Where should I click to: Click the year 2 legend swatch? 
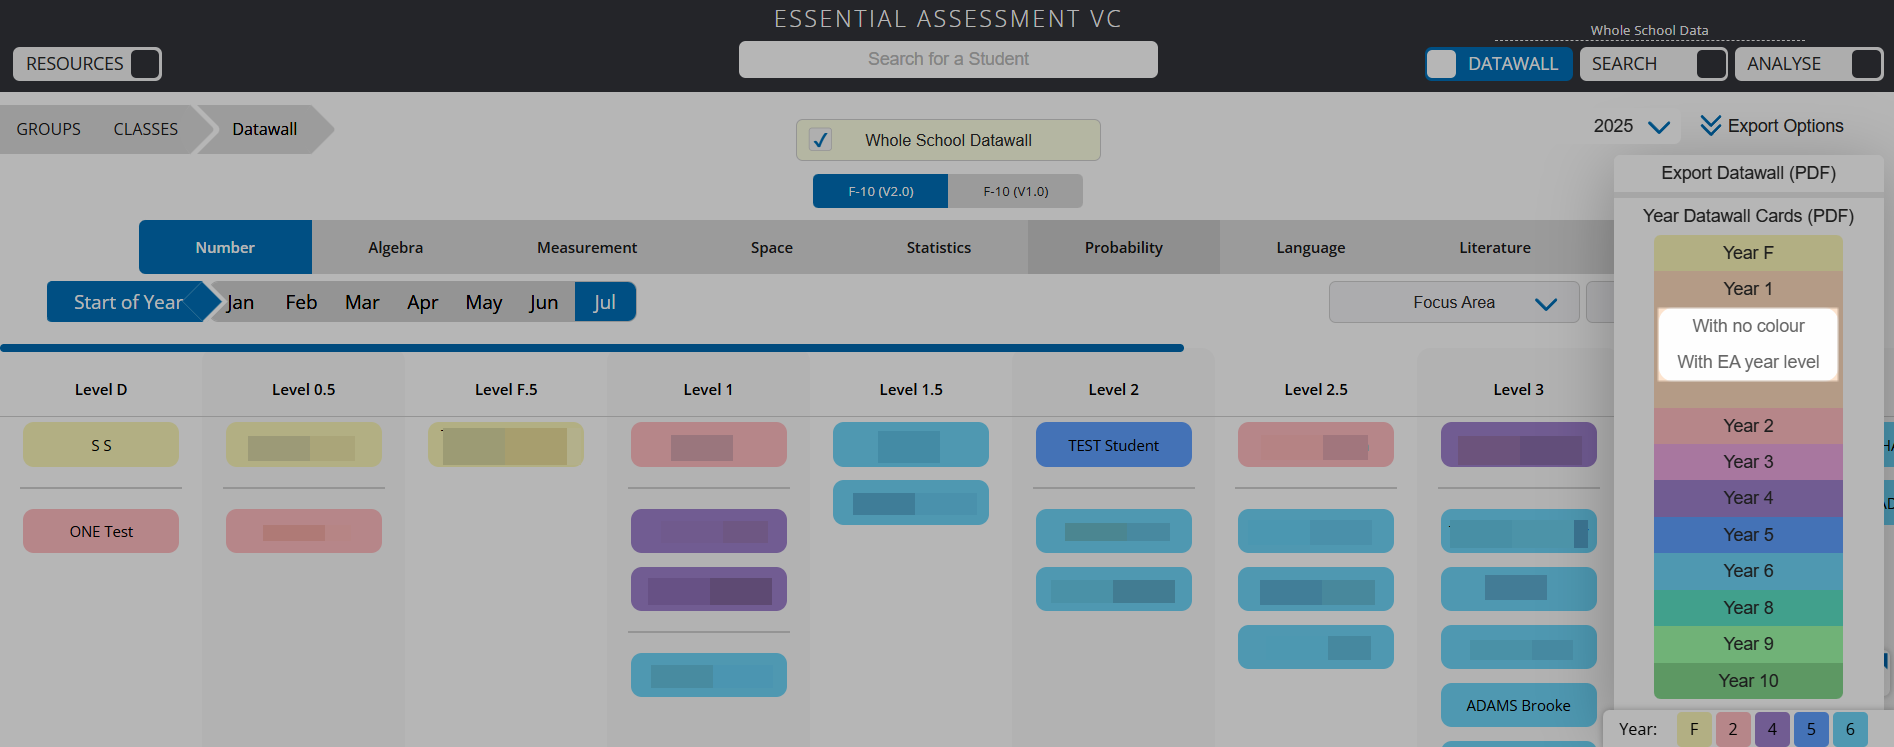click(1733, 729)
